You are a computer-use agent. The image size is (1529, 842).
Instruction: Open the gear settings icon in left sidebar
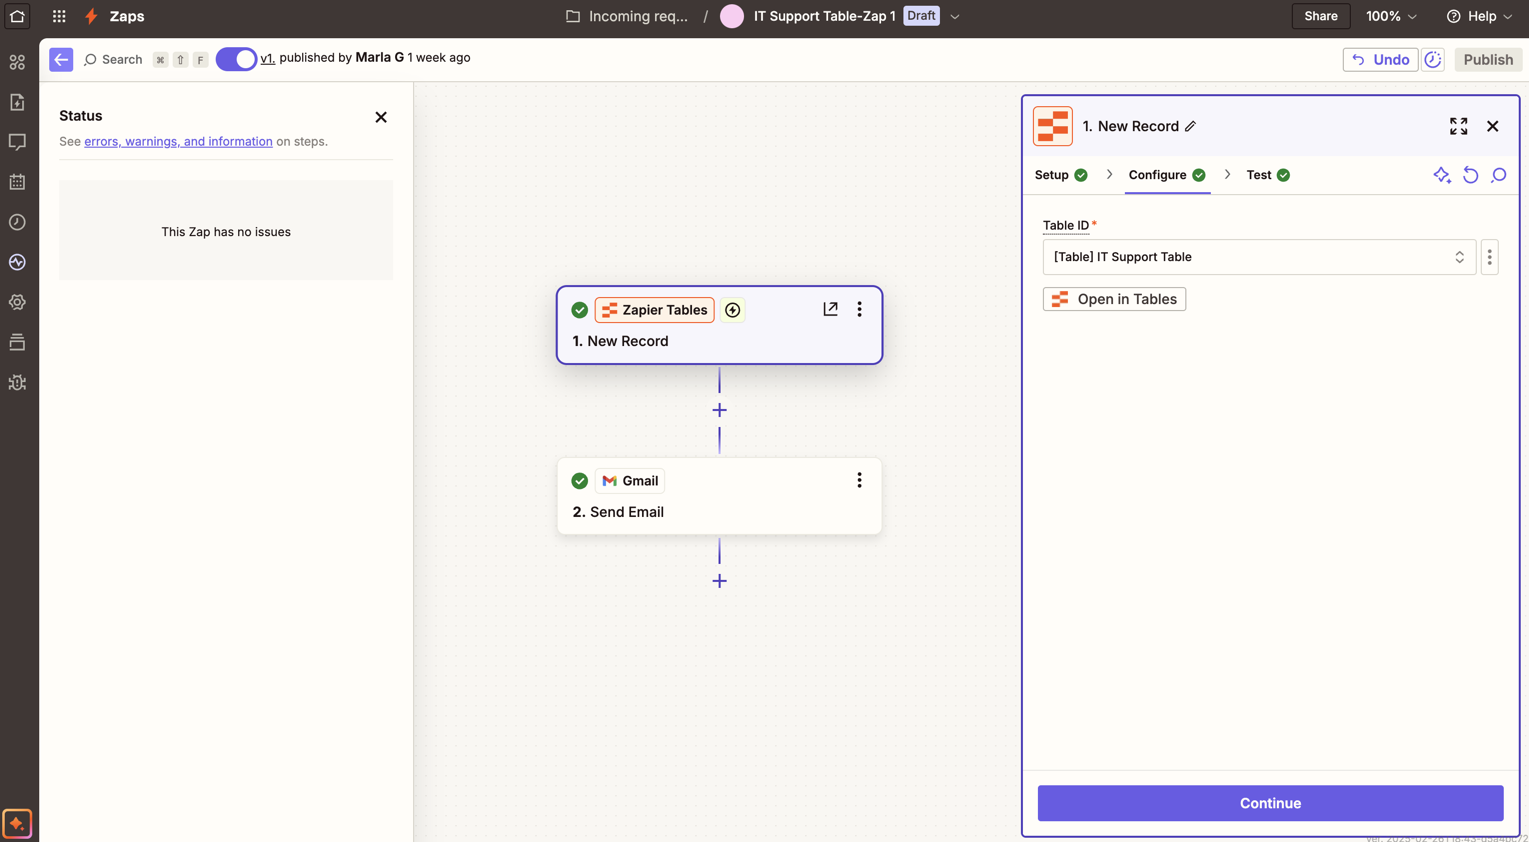16,302
